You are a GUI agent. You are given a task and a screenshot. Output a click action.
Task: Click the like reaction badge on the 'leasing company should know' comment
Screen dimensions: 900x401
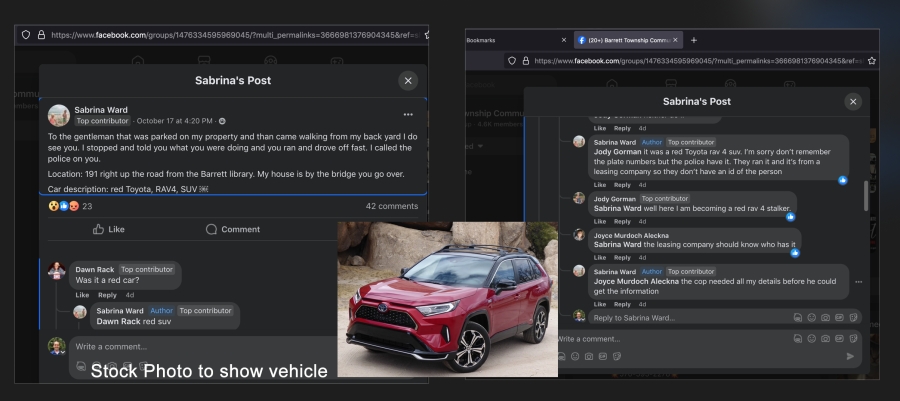coord(795,252)
